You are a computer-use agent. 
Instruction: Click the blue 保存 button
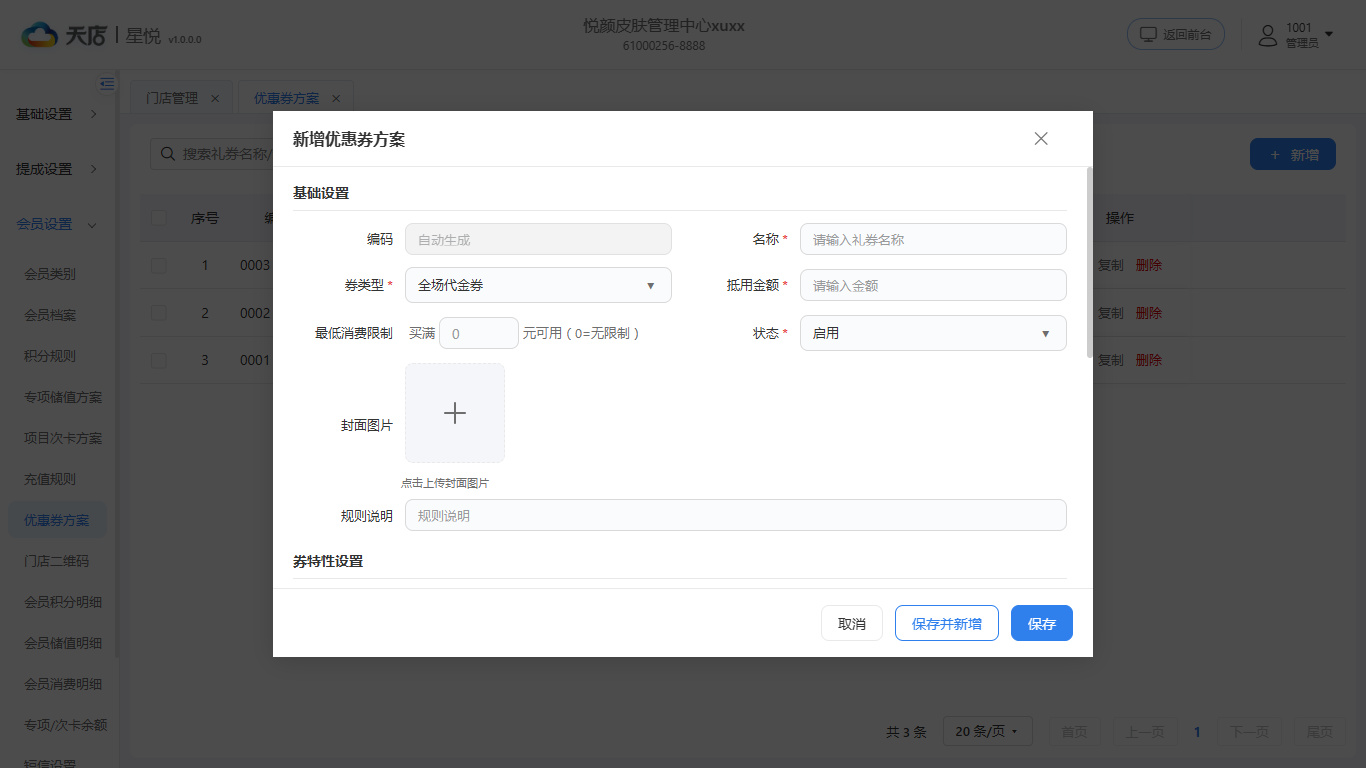(1042, 623)
